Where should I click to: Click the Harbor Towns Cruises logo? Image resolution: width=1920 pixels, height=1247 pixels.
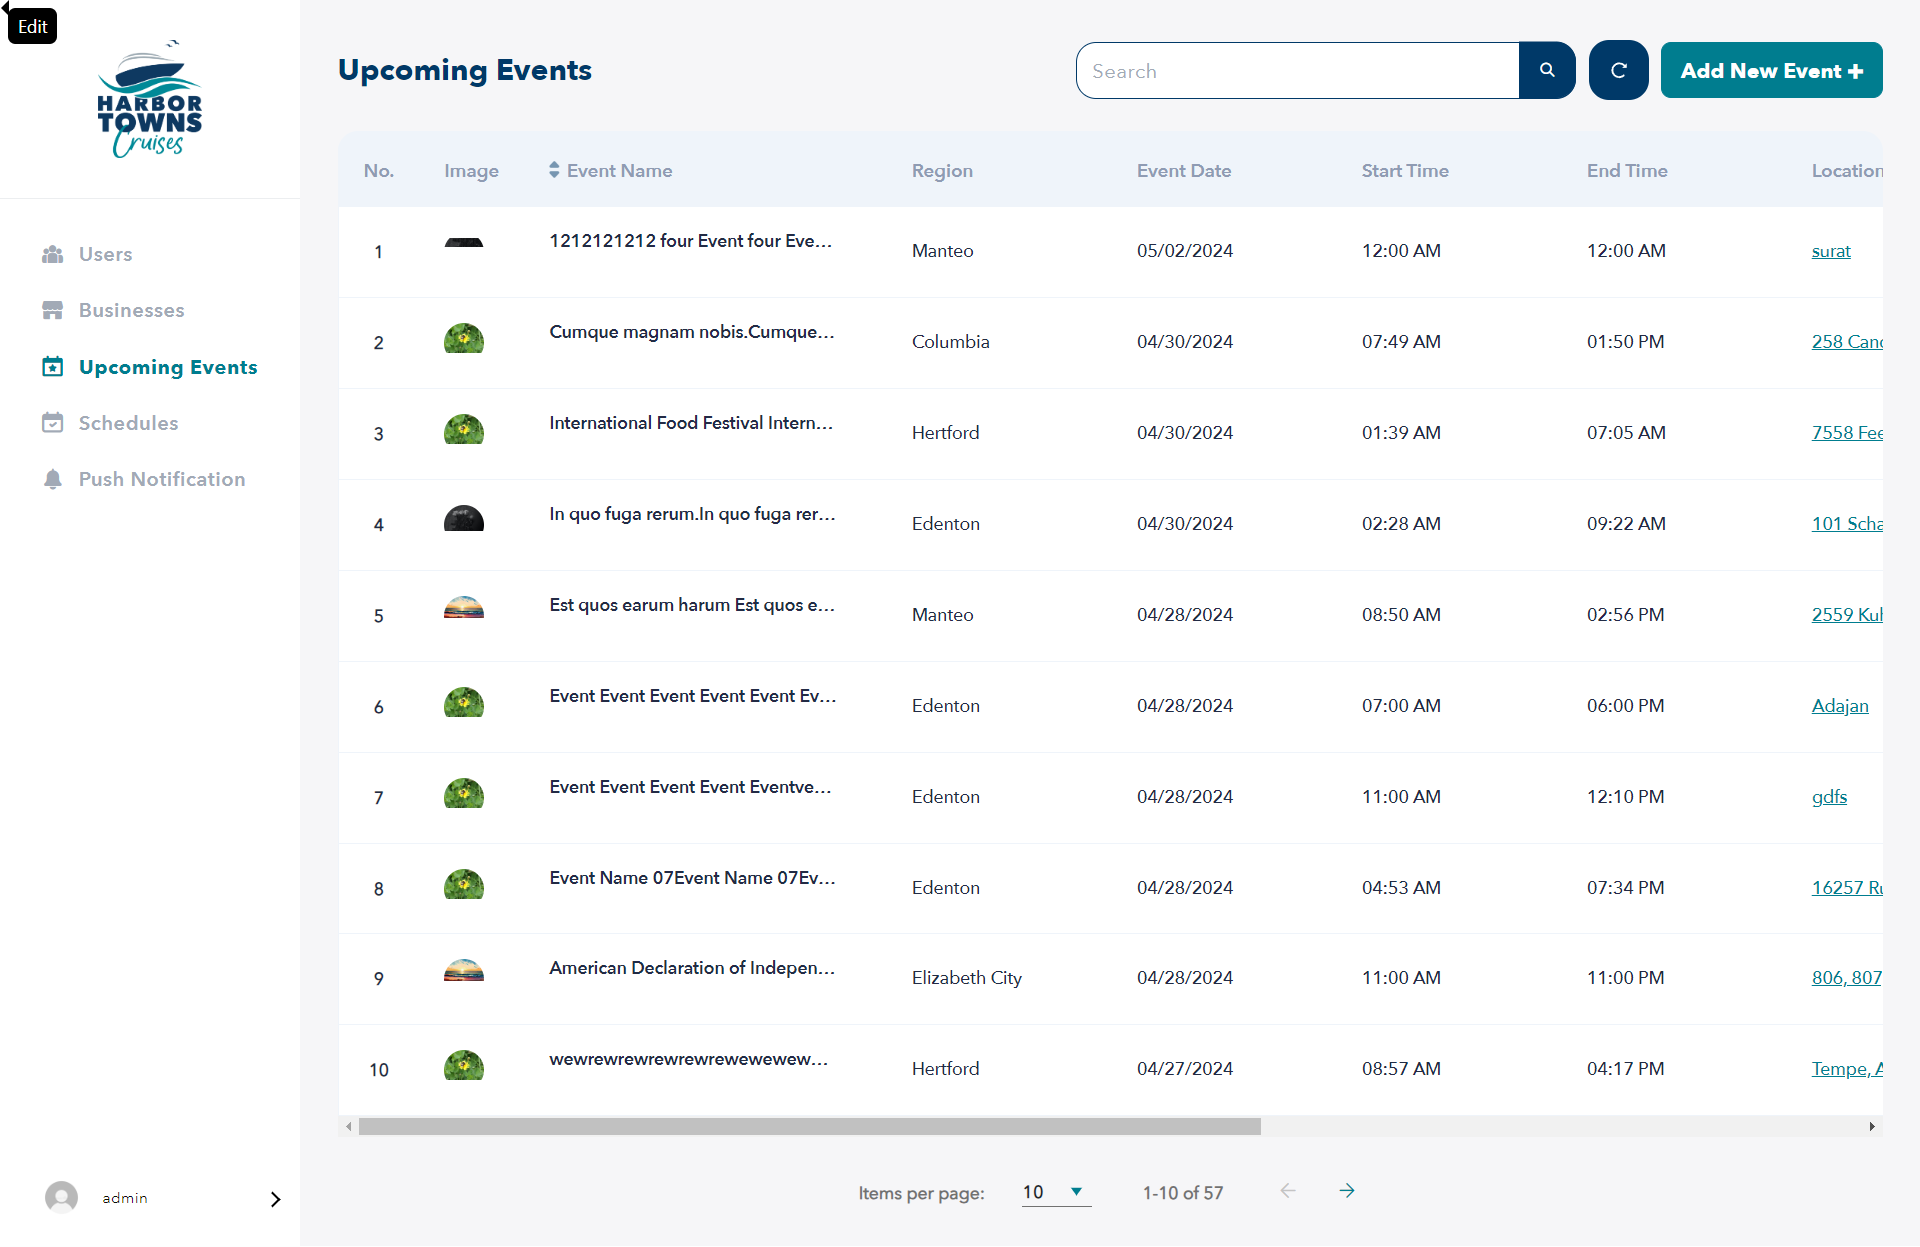(x=150, y=99)
